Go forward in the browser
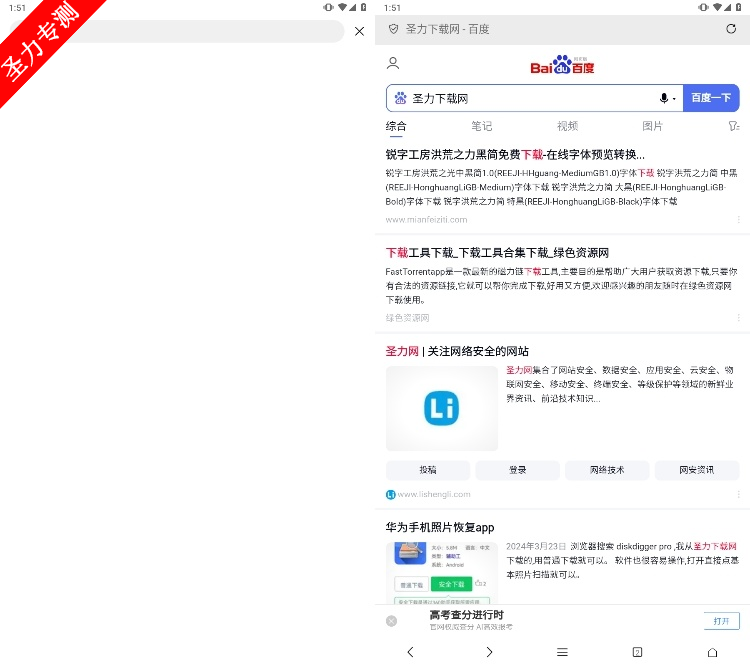 point(489,652)
